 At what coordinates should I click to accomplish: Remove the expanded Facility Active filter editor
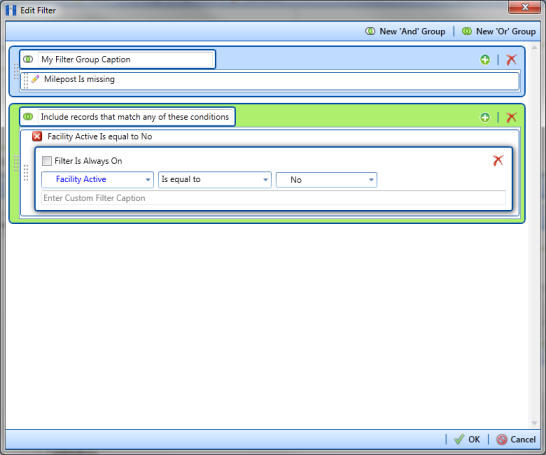click(498, 160)
